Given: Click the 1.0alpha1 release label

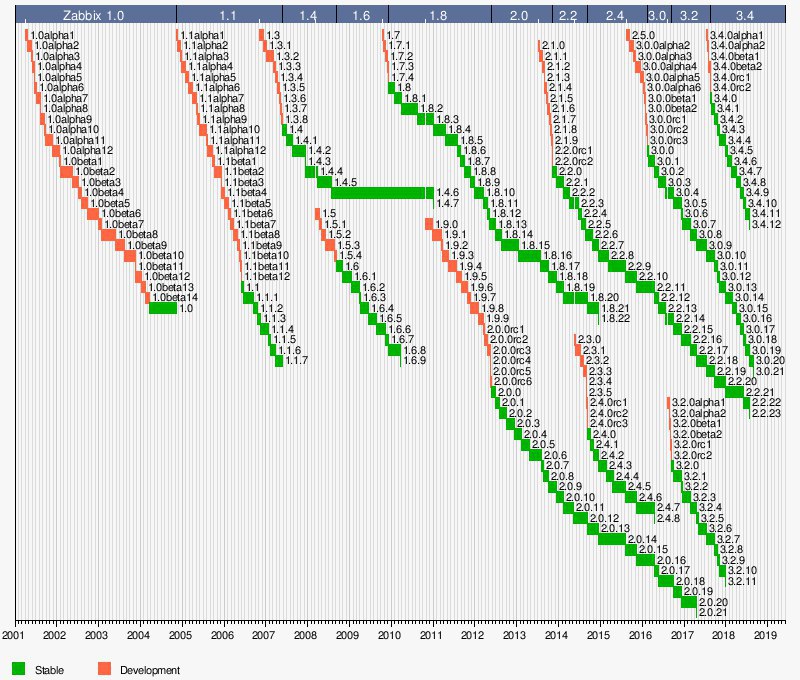Looking at the screenshot, I should (53, 35).
